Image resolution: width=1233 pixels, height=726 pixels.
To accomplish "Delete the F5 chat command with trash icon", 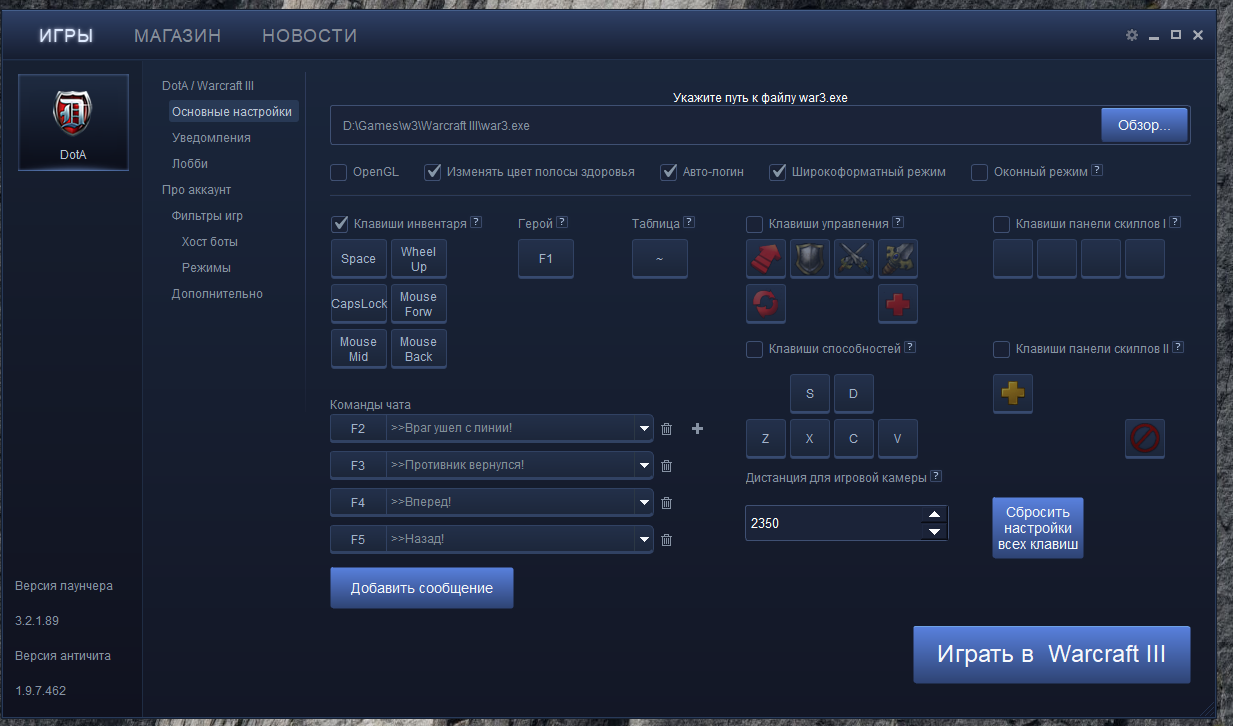I will click(667, 540).
